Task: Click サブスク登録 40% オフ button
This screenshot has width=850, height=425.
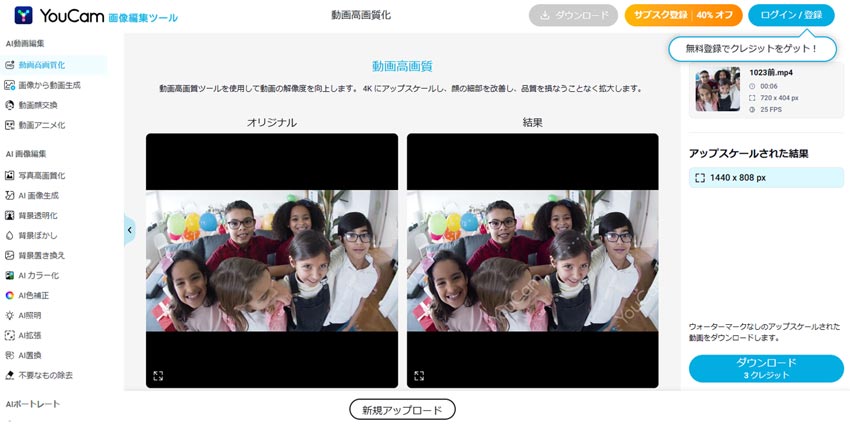Action: click(684, 15)
